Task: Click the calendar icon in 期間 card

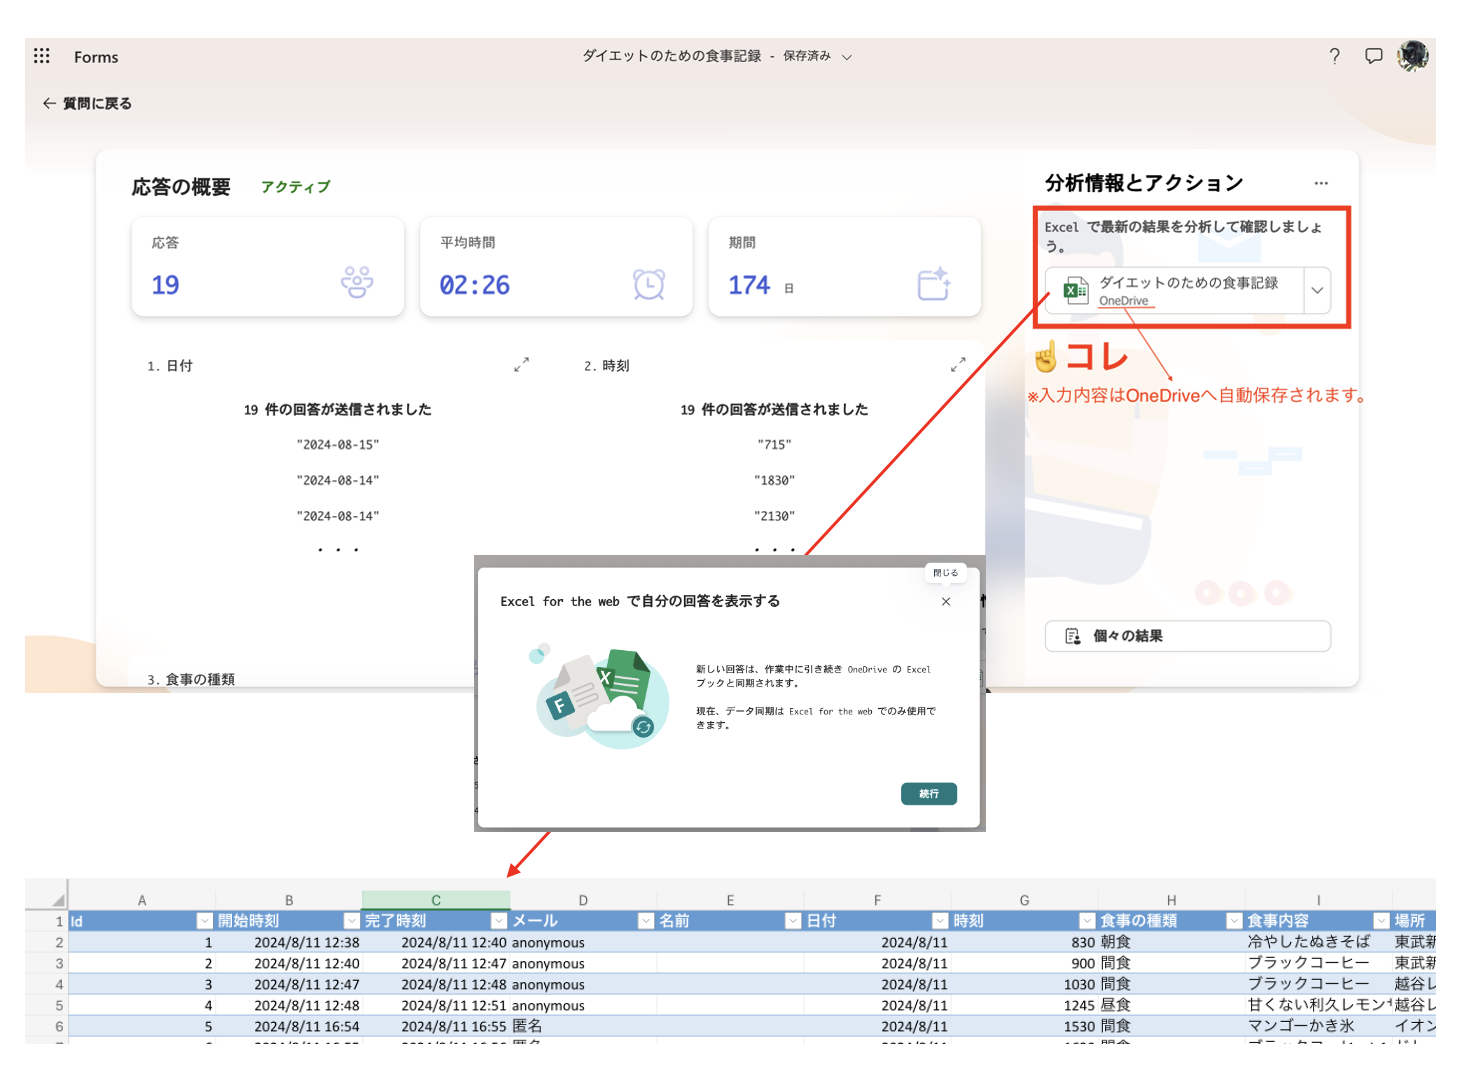Action: [934, 284]
